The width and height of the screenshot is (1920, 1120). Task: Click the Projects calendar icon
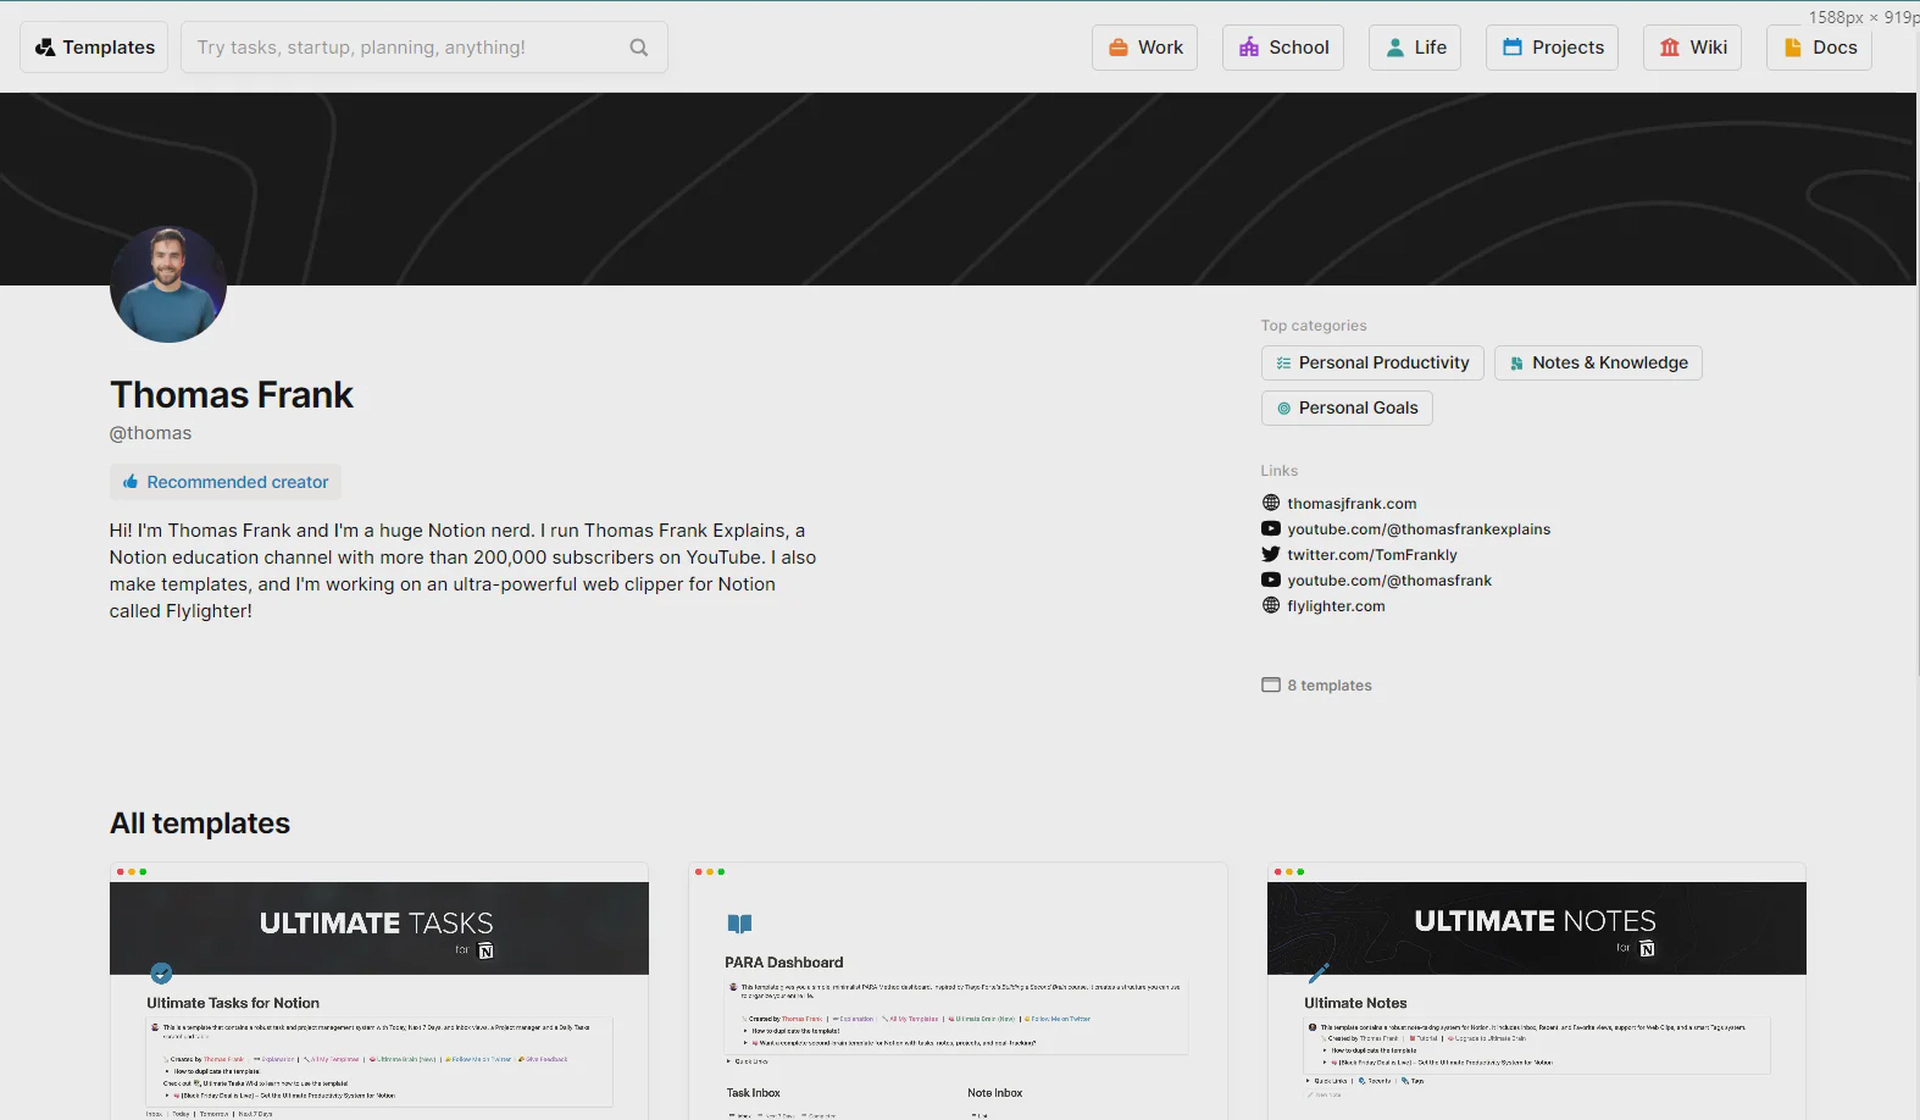pos(1512,47)
